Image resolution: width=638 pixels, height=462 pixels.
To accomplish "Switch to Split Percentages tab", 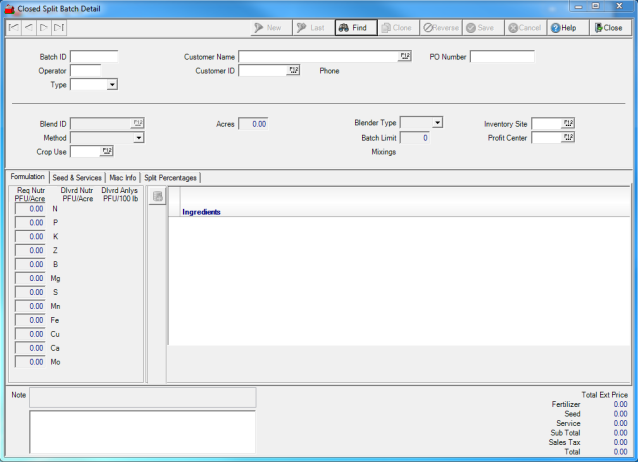I will pos(170,178).
